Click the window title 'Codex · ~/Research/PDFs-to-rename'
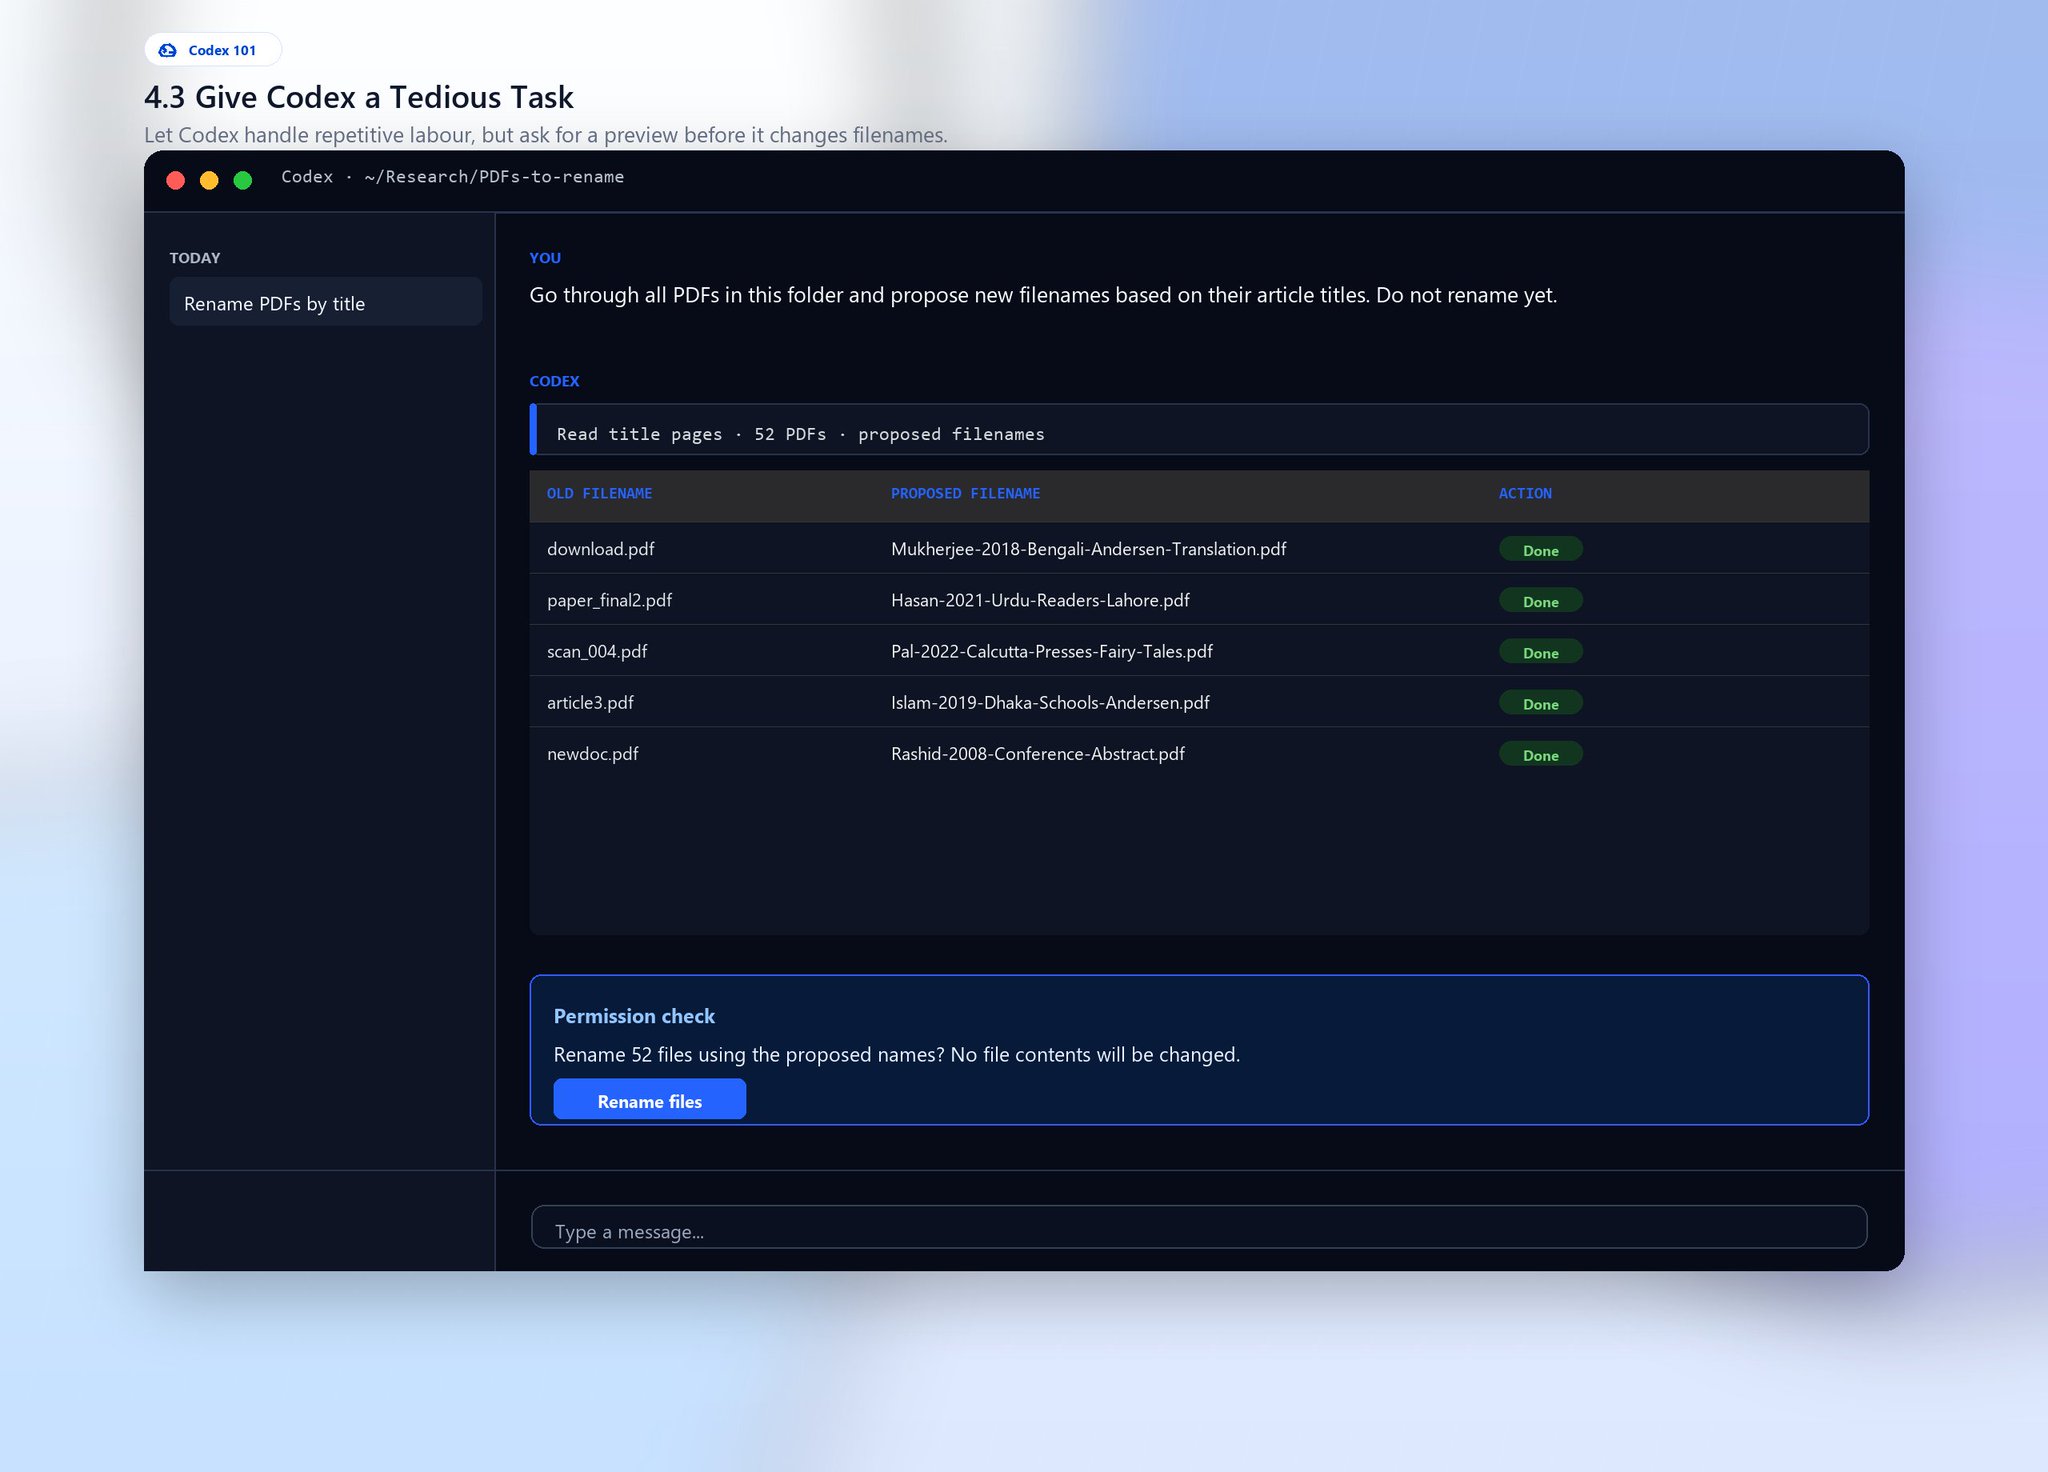Image resolution: width=2048 pixels, height=1472 pixels. pyautogui.click(x=452, y=177)
